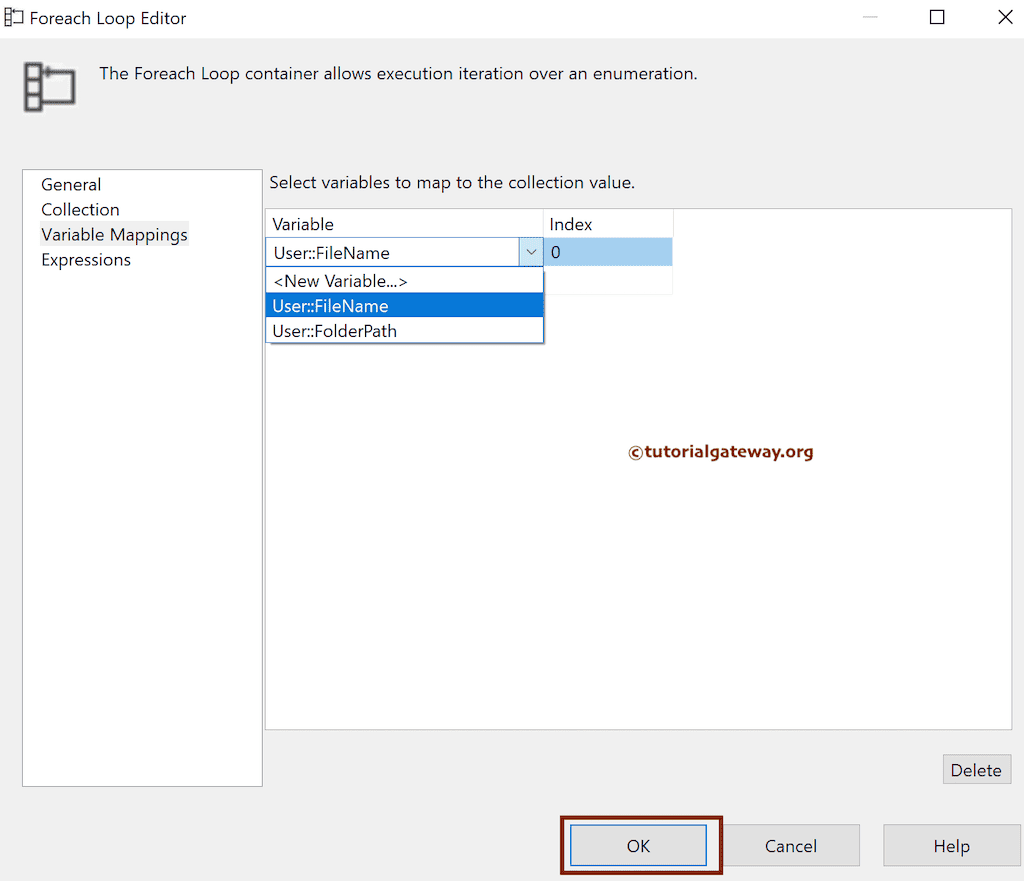Open Help for the Foreach Loop Editor
Screen dimensions: 1024x881
click(951, 845)
